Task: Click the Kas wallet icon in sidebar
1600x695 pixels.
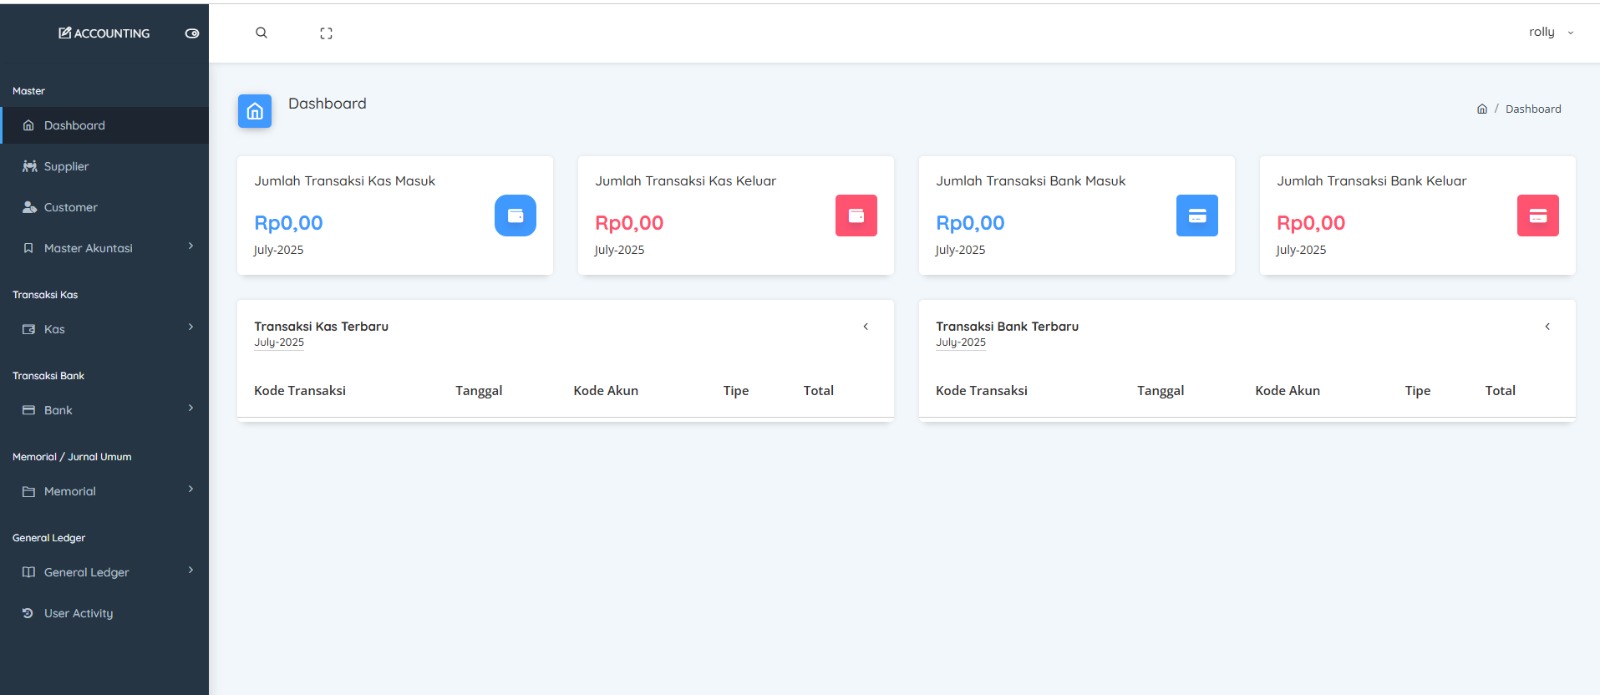Action: tap(28, 329)
